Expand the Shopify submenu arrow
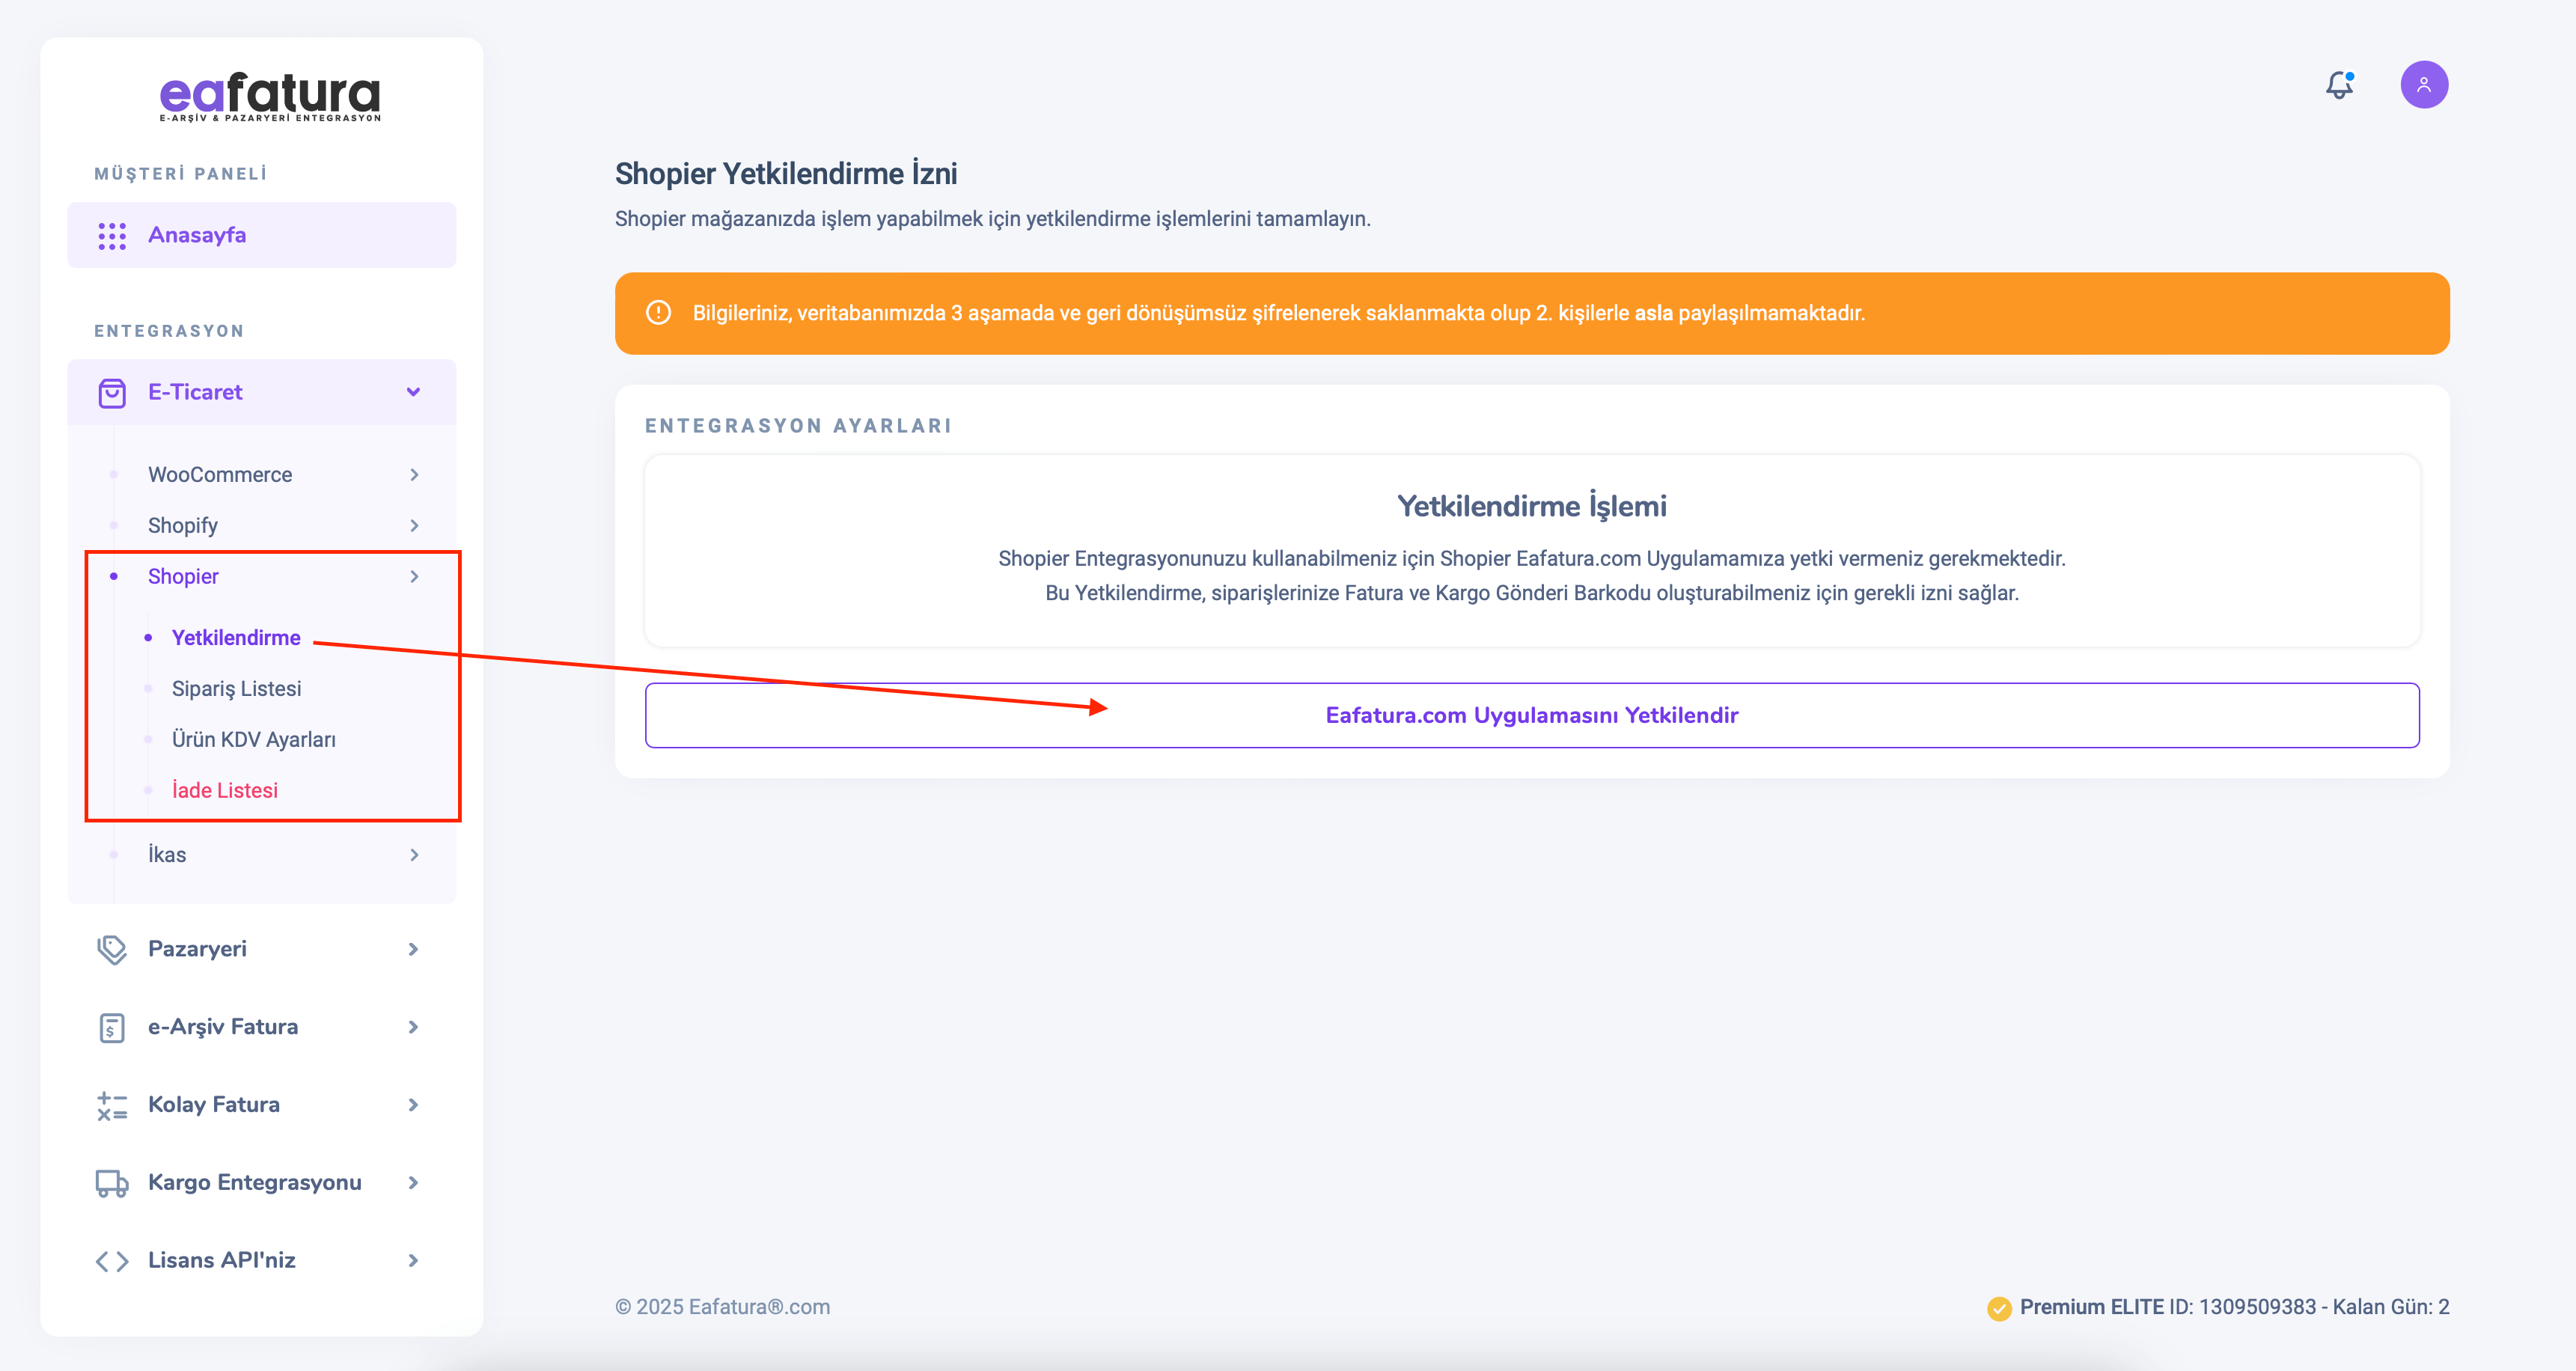The height and width of the screenshot is (1371, 2576). [414, 526]
